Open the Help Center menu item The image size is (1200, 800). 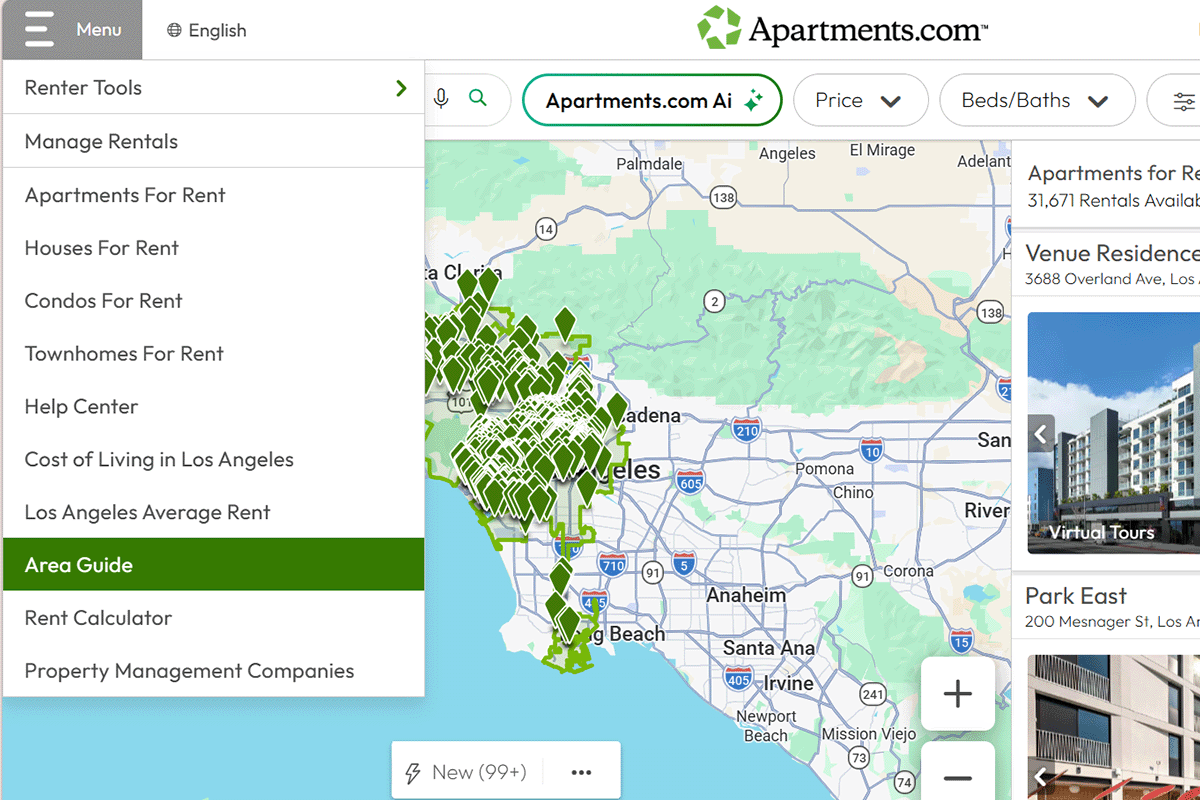tap(213, 407)
